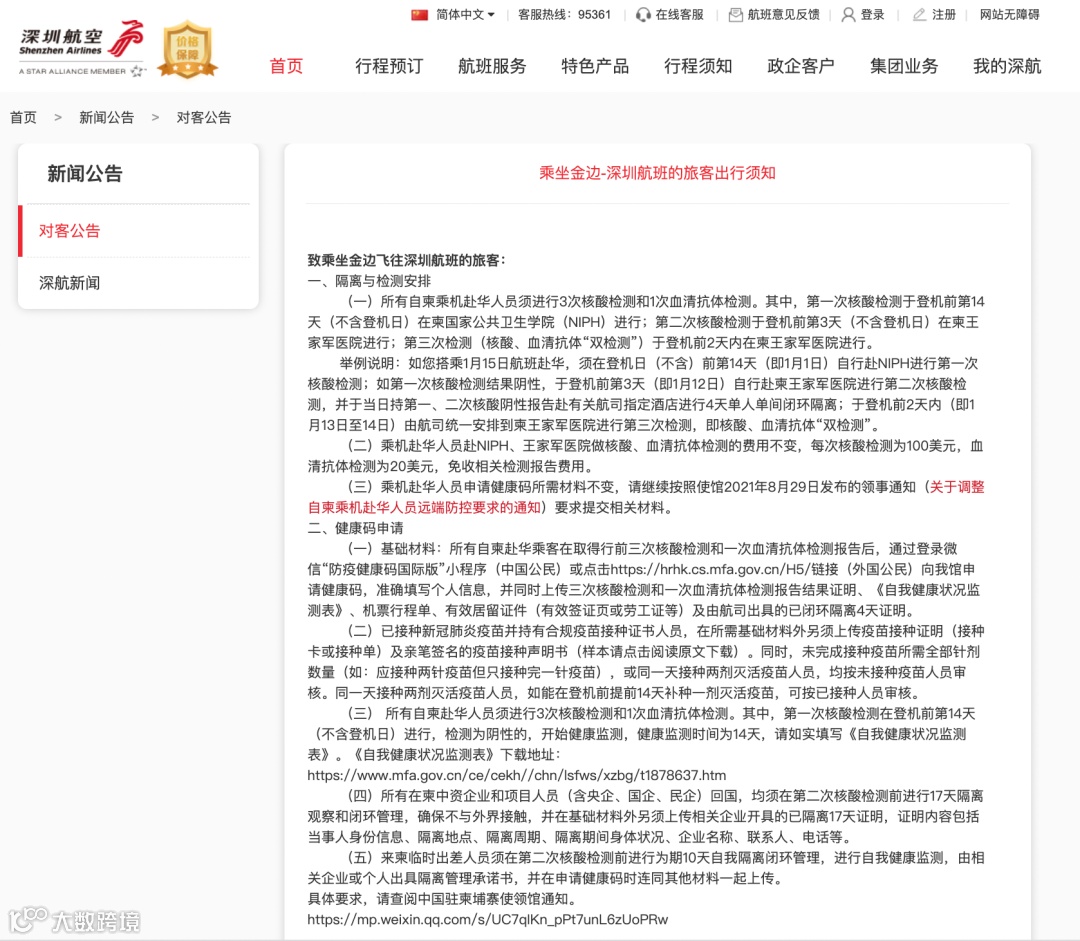Click the flight feedback icon
The image size is (1080, 941).
click(x=736, y=14)
